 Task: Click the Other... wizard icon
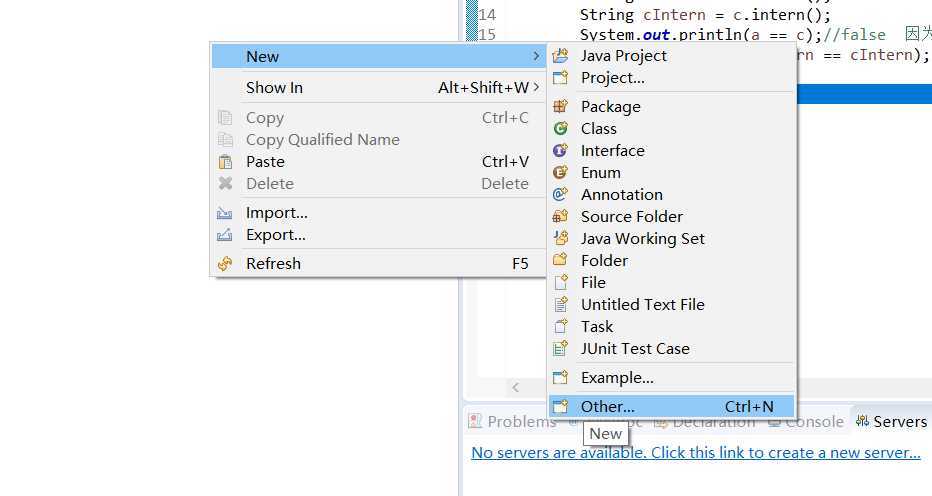pos(561,407)
